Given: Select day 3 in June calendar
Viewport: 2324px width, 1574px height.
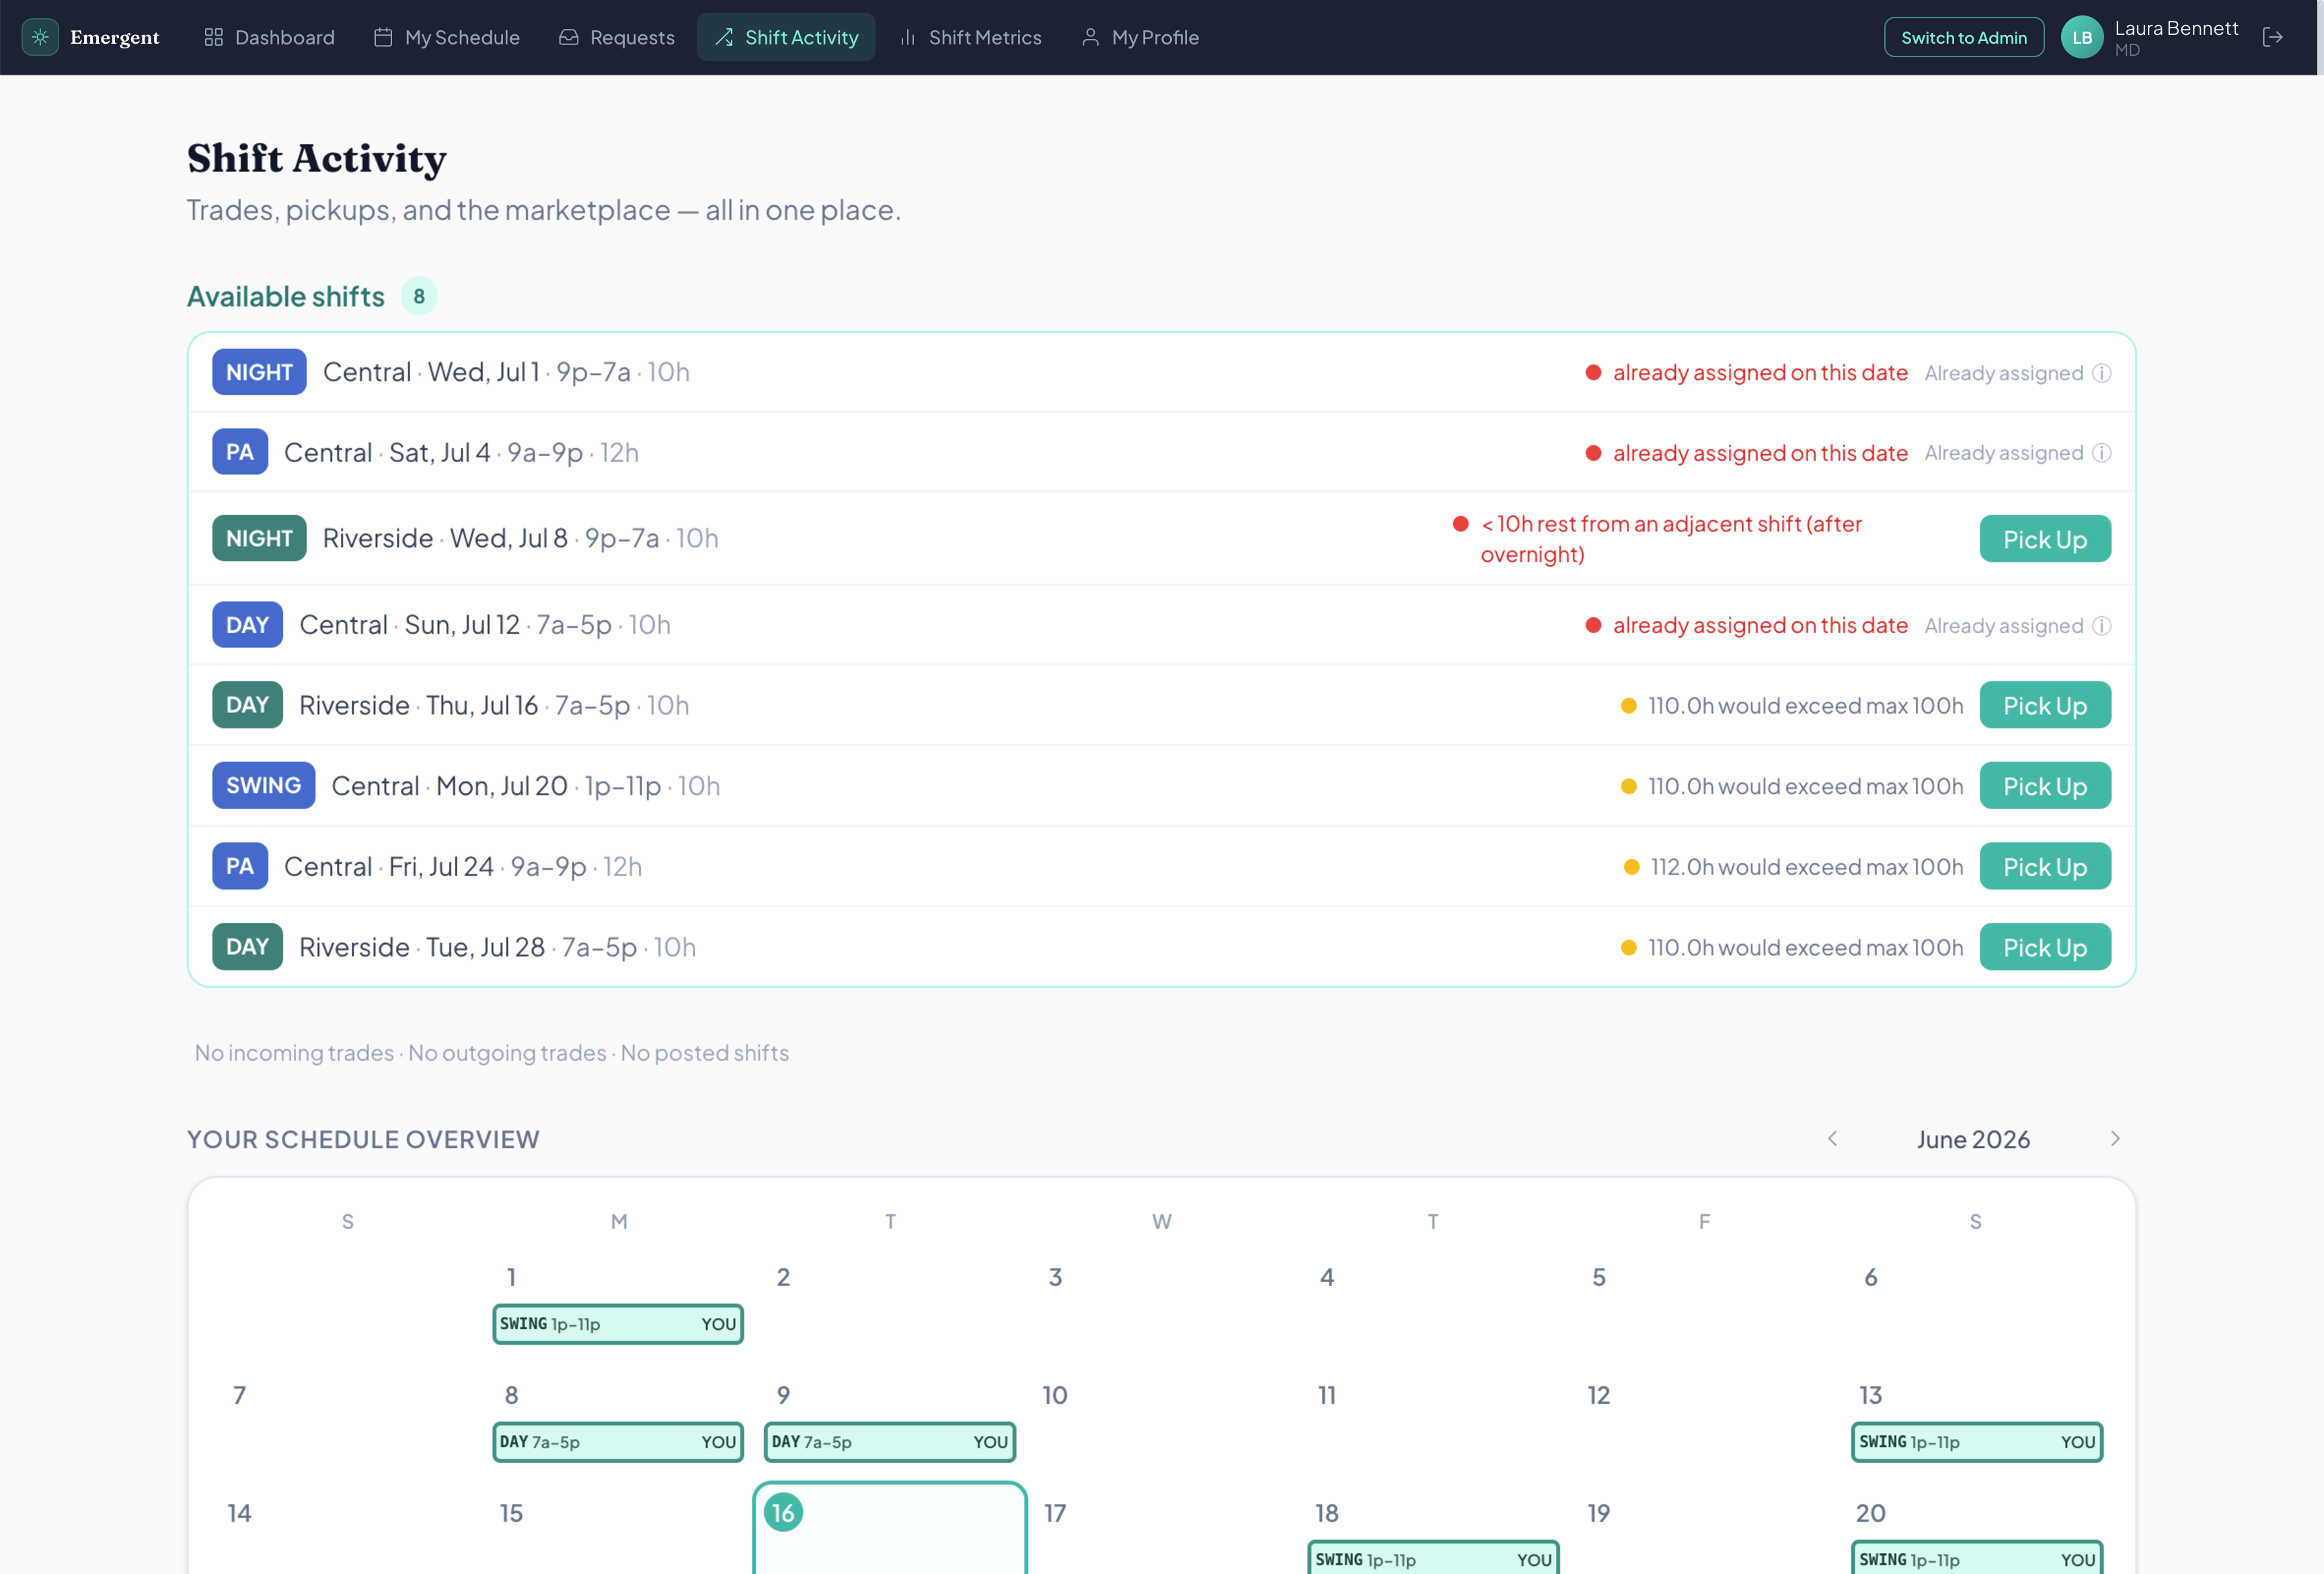Looking at the screenshot, I should coord(1055,1277).
